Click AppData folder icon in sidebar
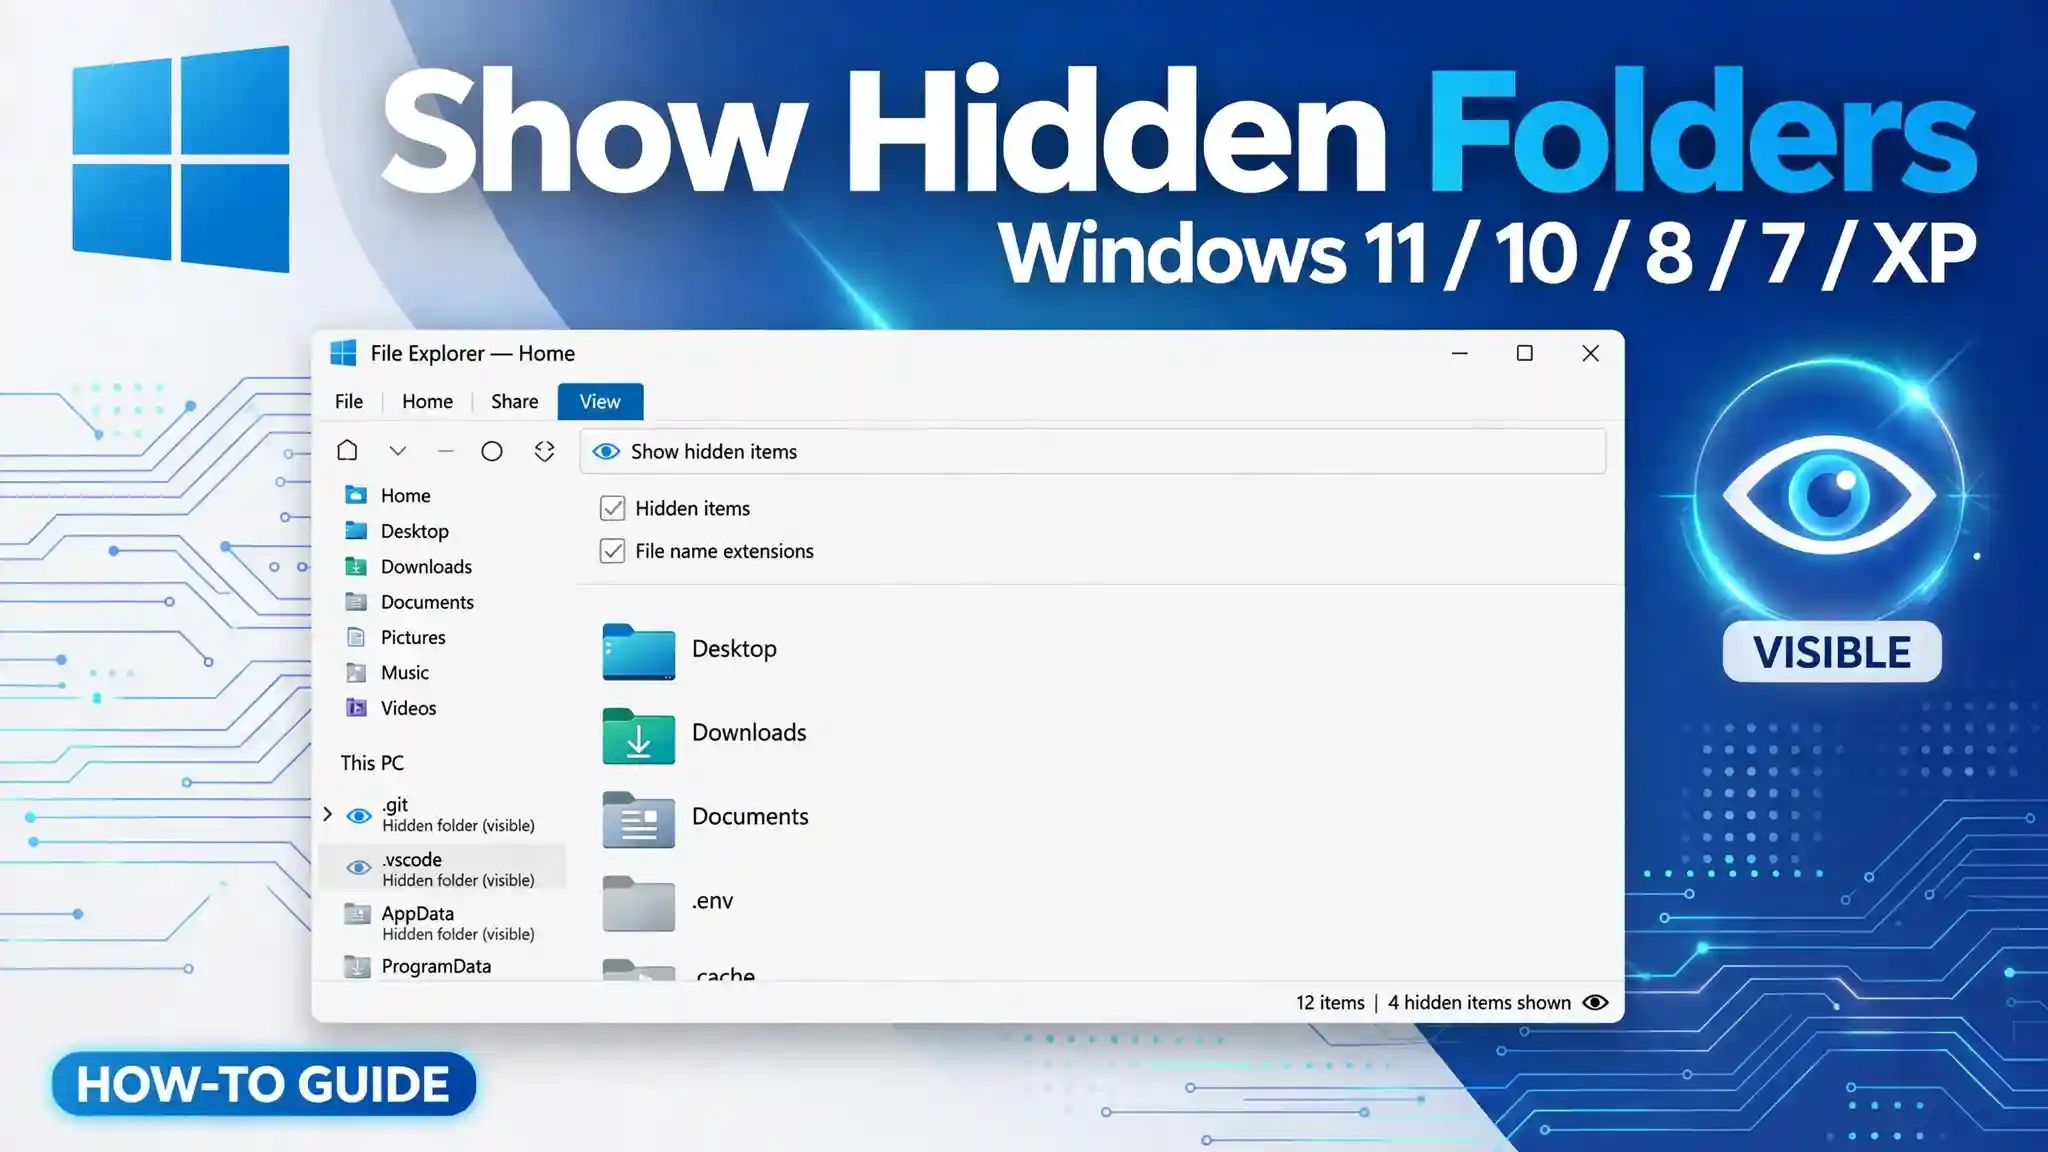This screenshot has height=1152, width=2048. [x=356, y=913]
